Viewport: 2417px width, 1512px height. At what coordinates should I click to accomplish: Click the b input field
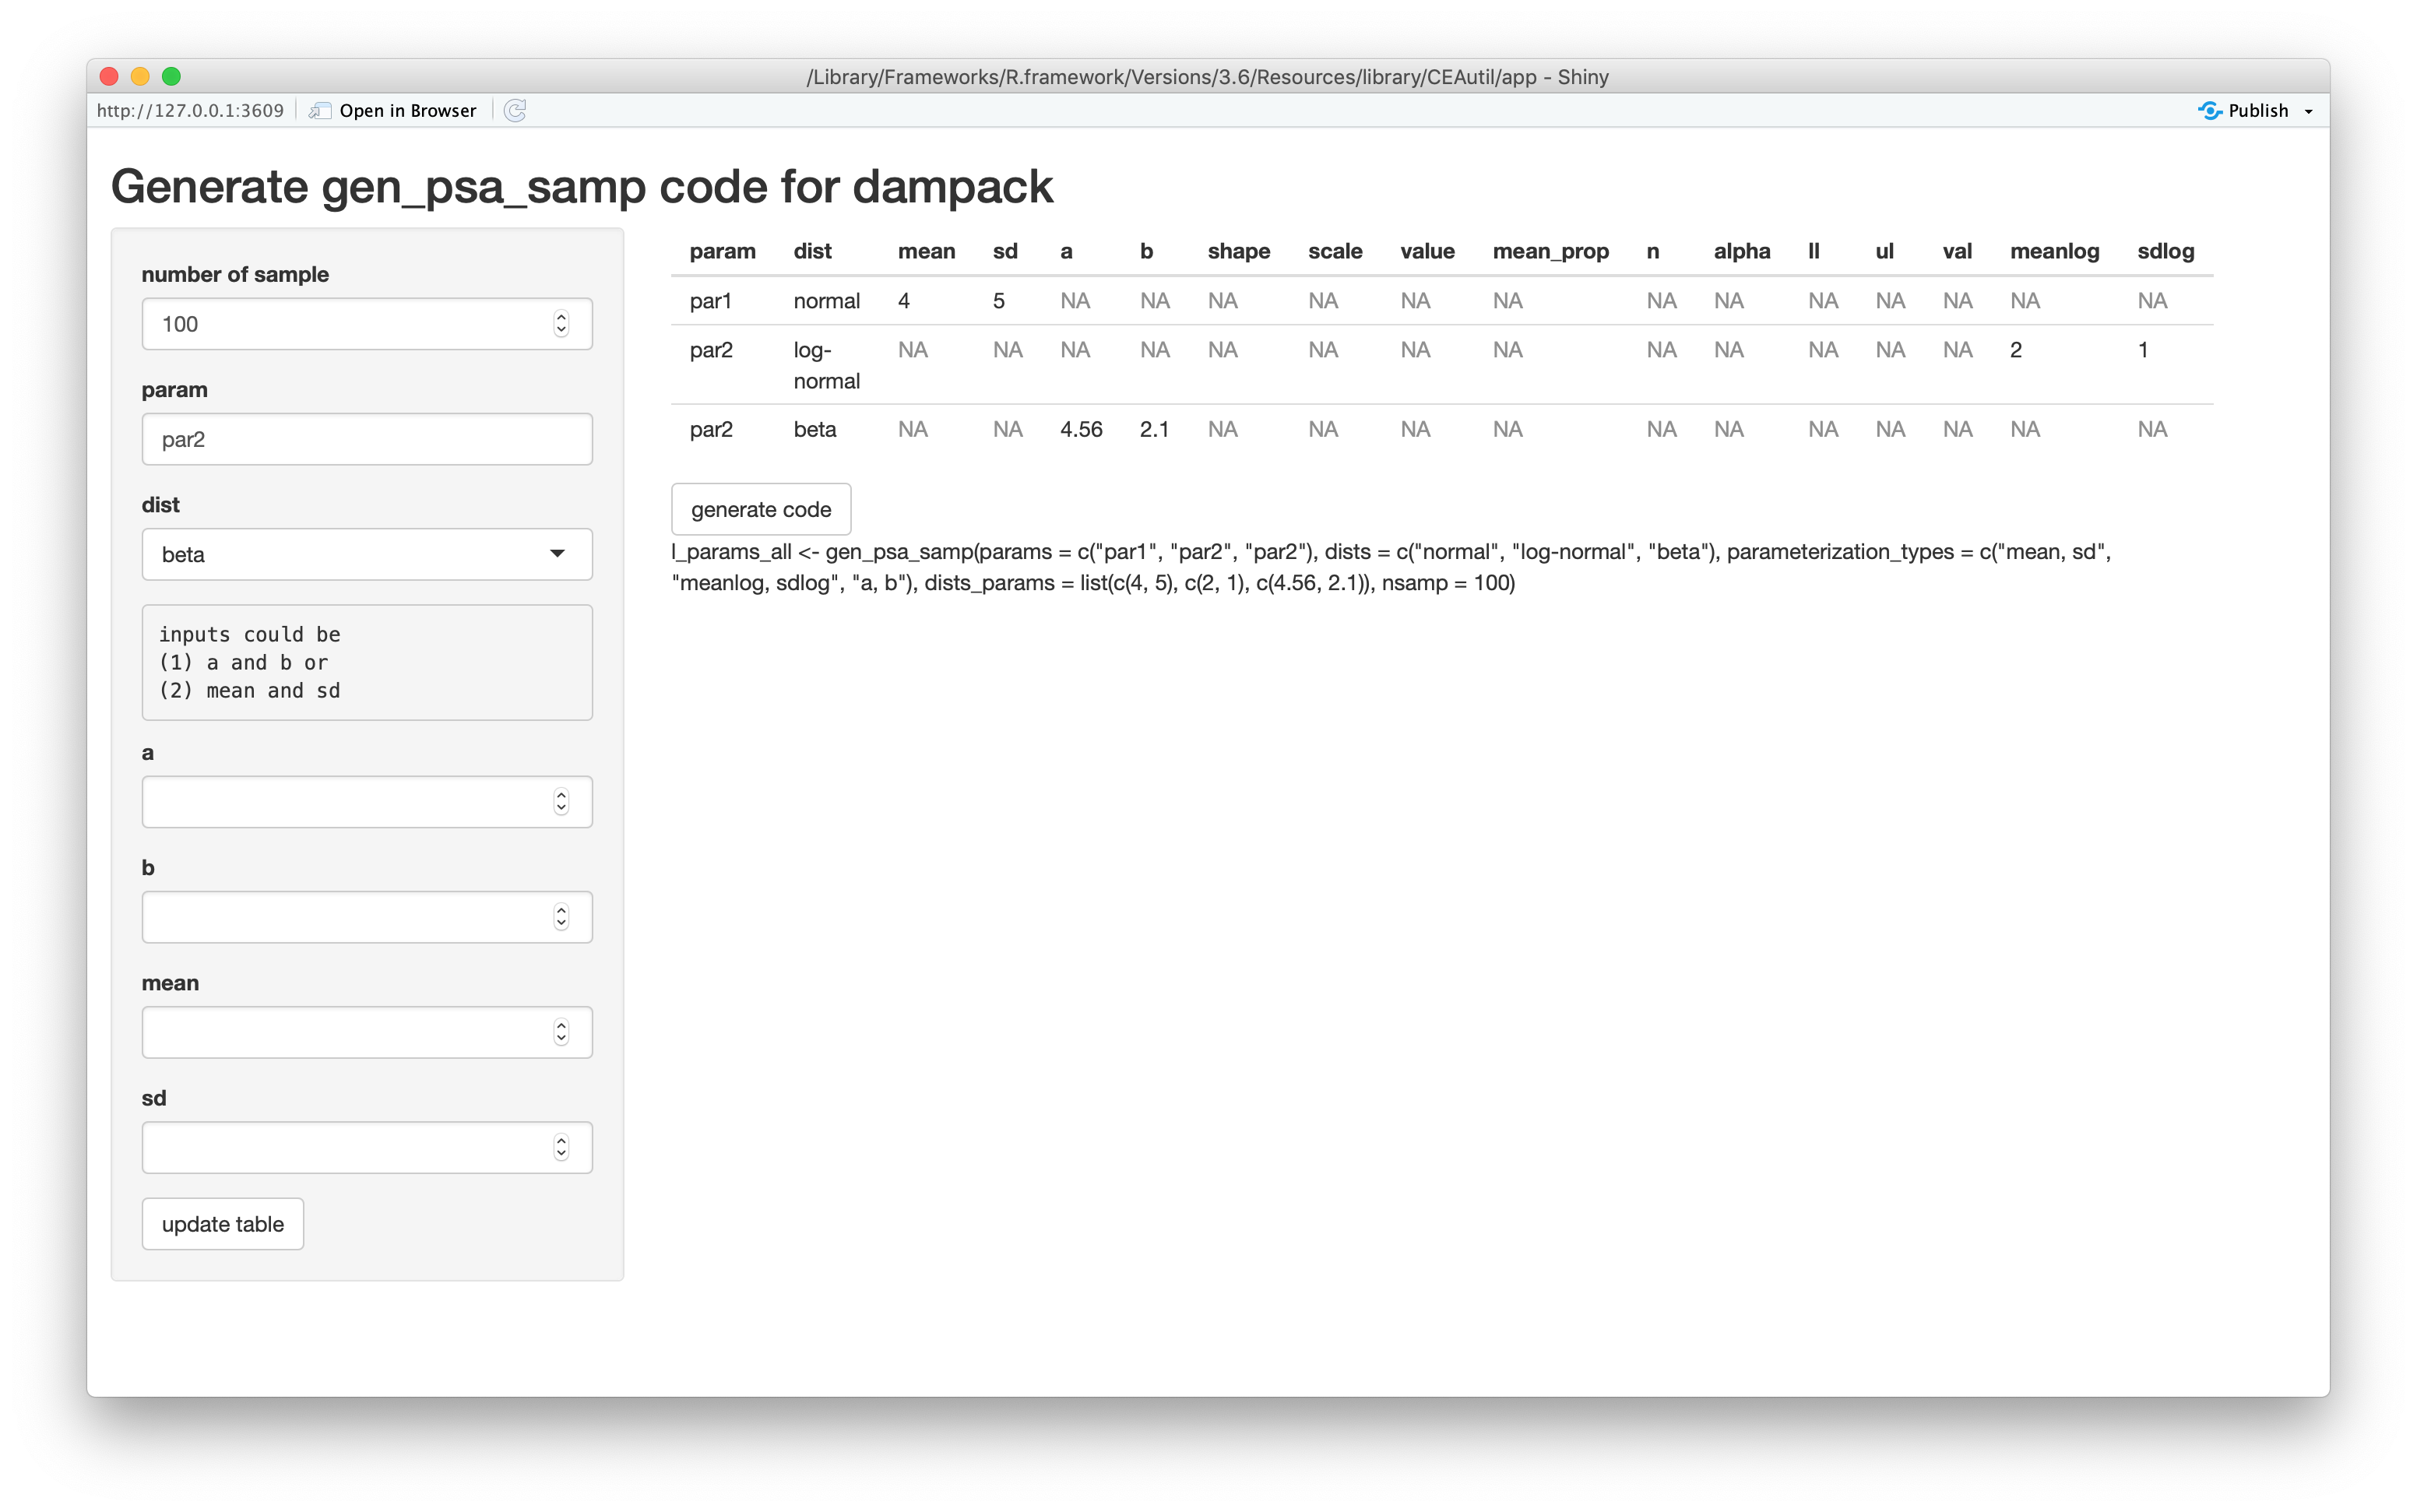click(x=345, y=917)
